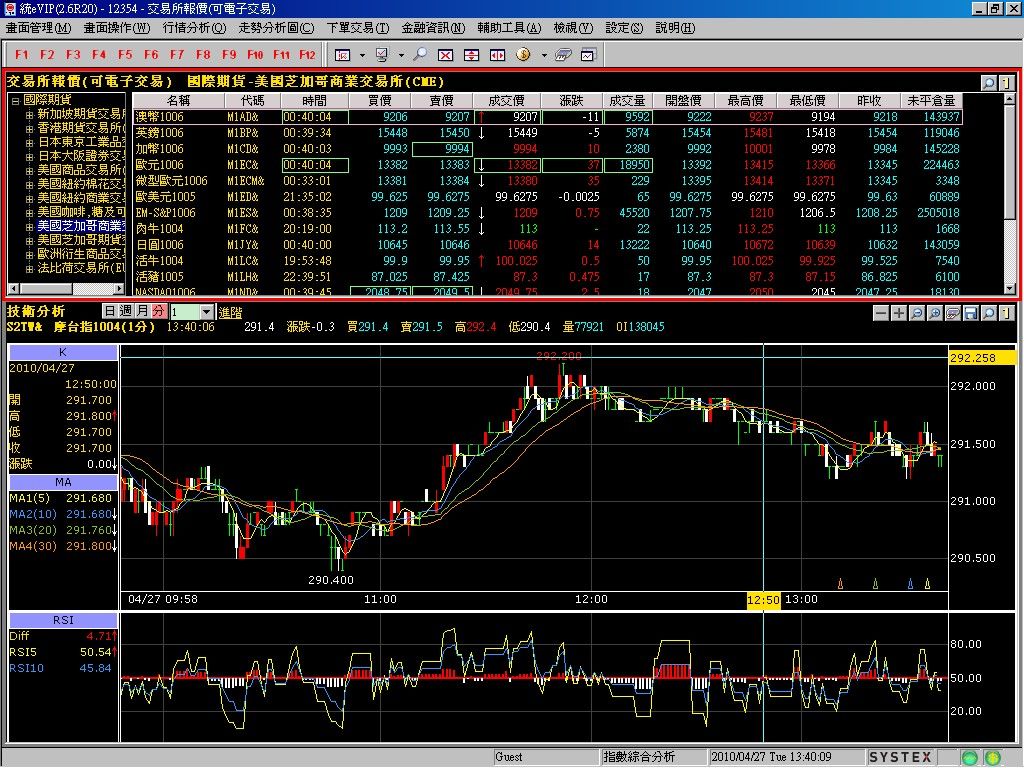This screenshot has height=768, width=1024.
Task: Open the 行情分析(Q) menu
Action: coord(194,28)
